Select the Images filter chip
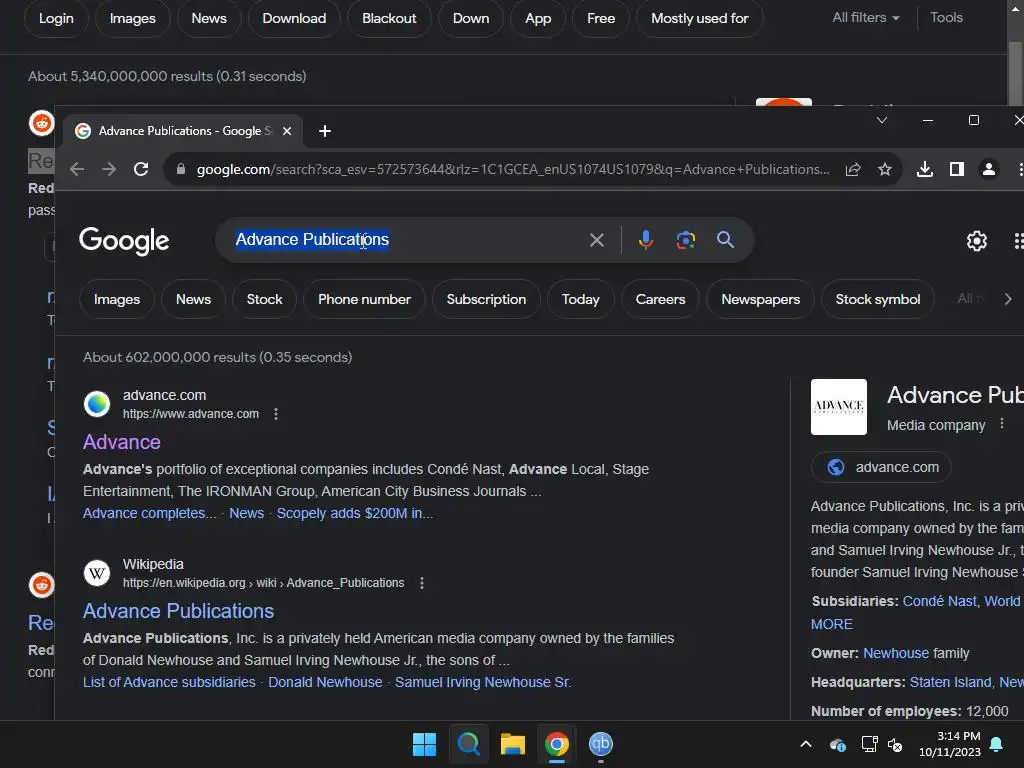Screen dimensions: 1024x768 point(117,299)
